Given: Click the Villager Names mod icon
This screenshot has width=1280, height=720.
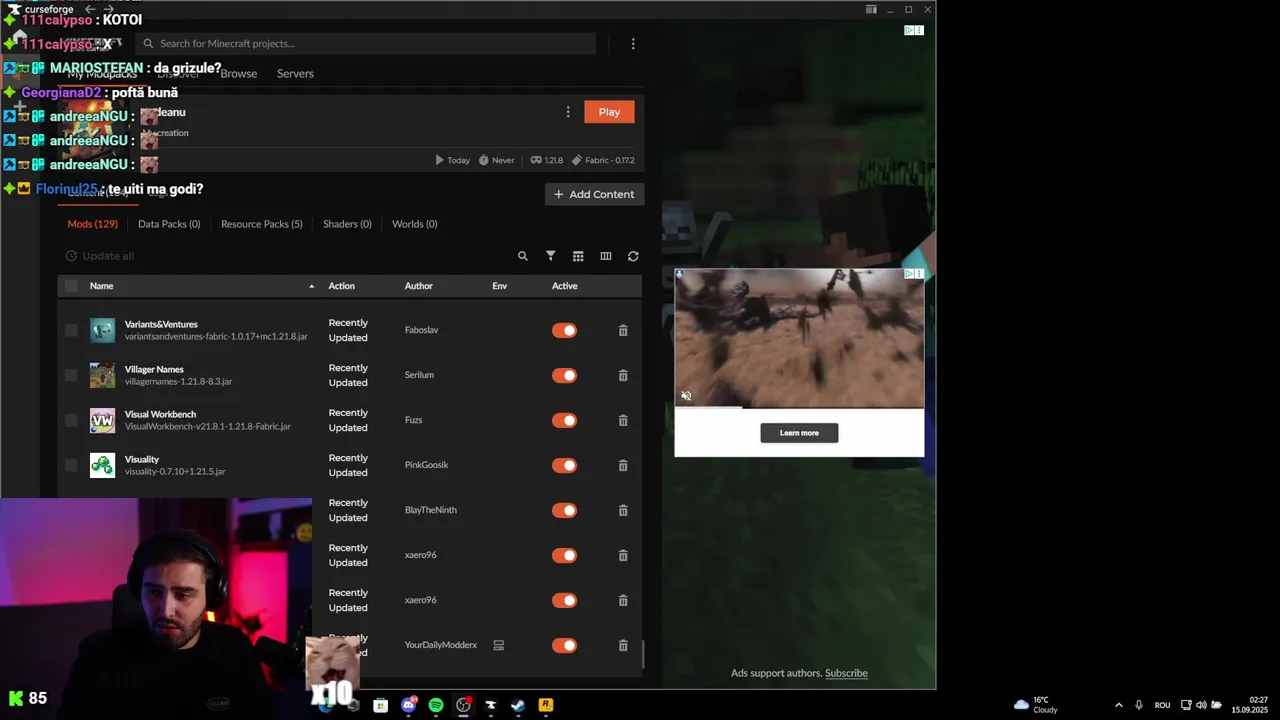Looking at the screenshot, I should pyautogui.click(x=102, y=375).
